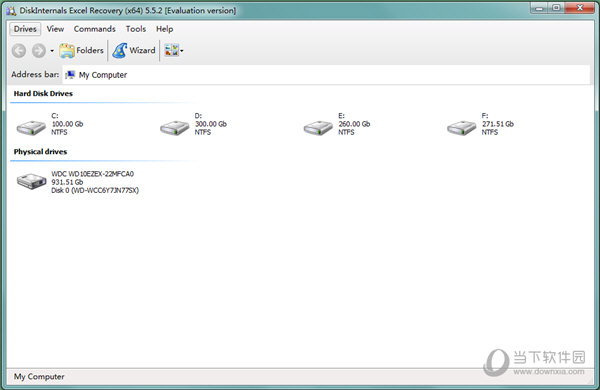600x390 pixels.
Task: Click the F: 271.51 Gb label
Action: [x=497, y=124]
